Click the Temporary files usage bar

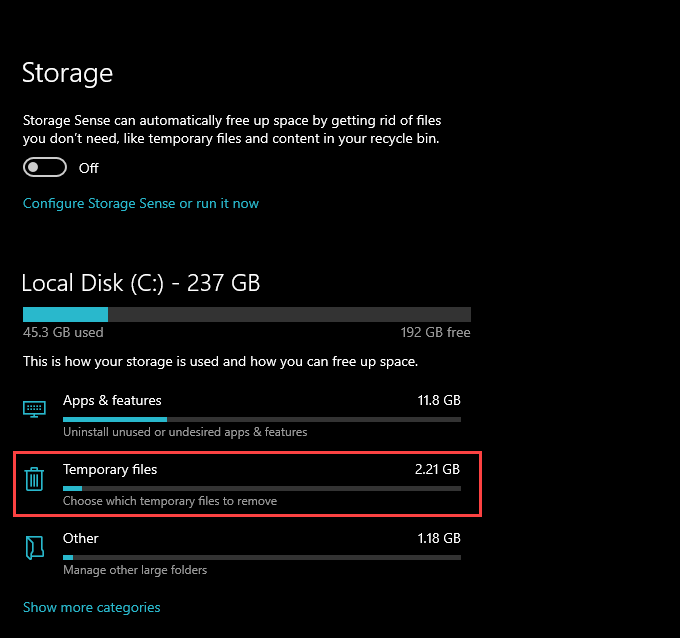[261, 488]
